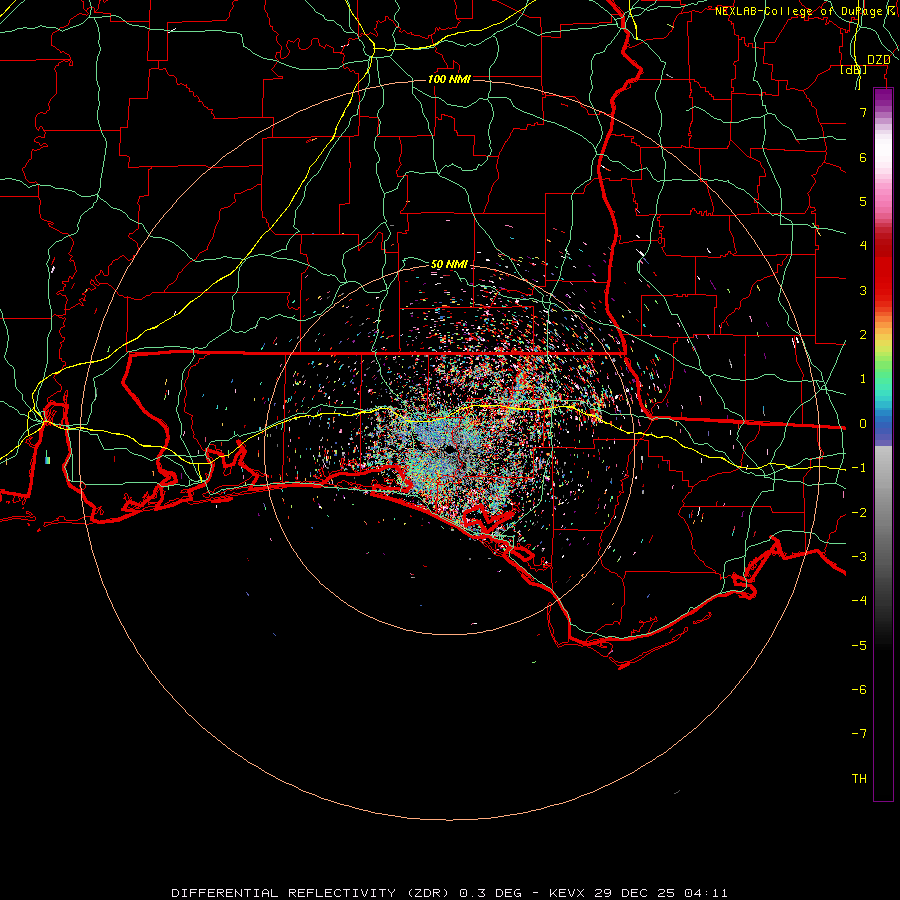Click the ZDR color bar legend
This screenshot has width=900, height=900.
click(x=883, y=445)
